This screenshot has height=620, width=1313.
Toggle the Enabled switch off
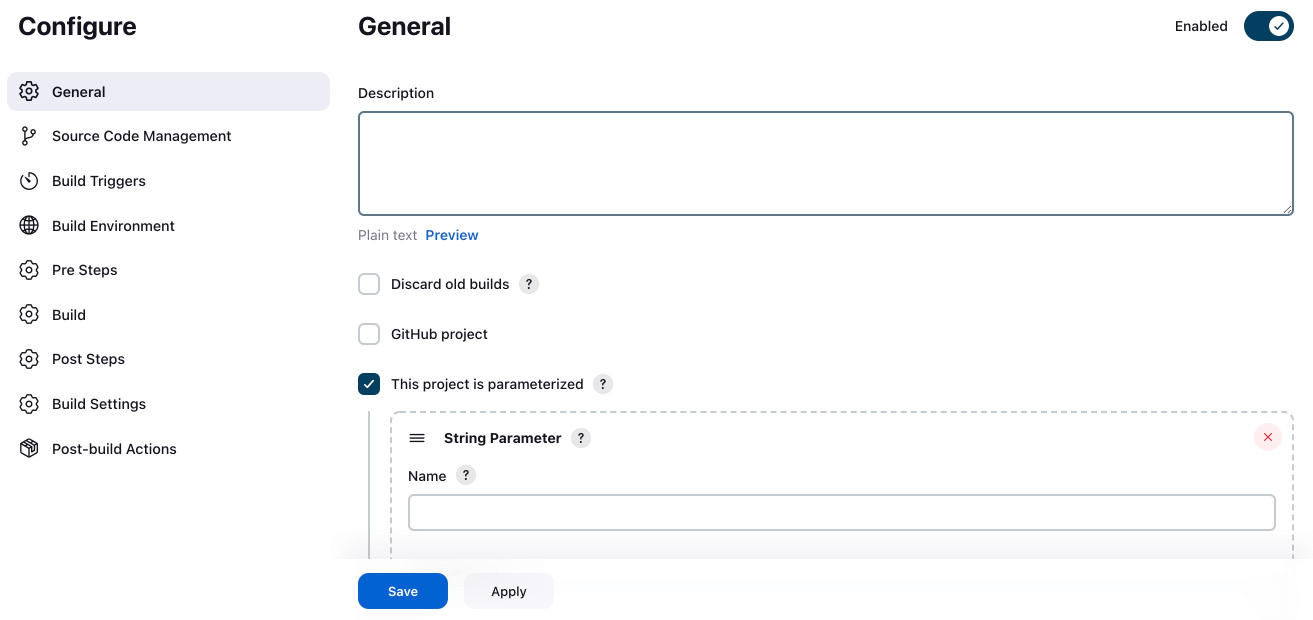click(1269, 27)
